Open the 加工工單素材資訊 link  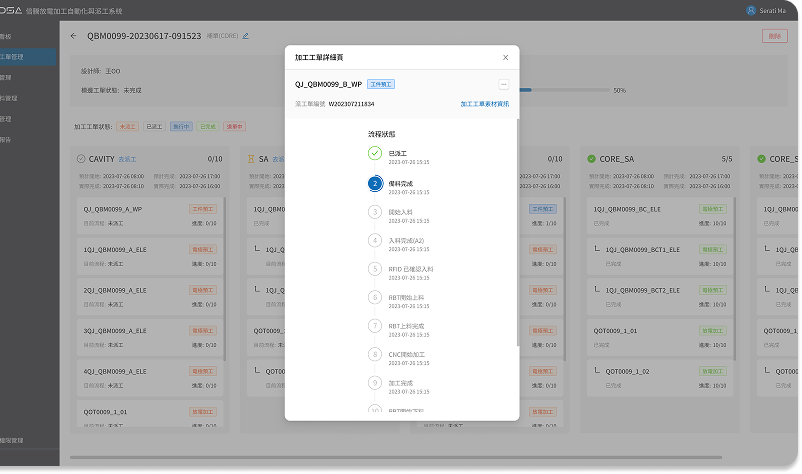[484, 103]
